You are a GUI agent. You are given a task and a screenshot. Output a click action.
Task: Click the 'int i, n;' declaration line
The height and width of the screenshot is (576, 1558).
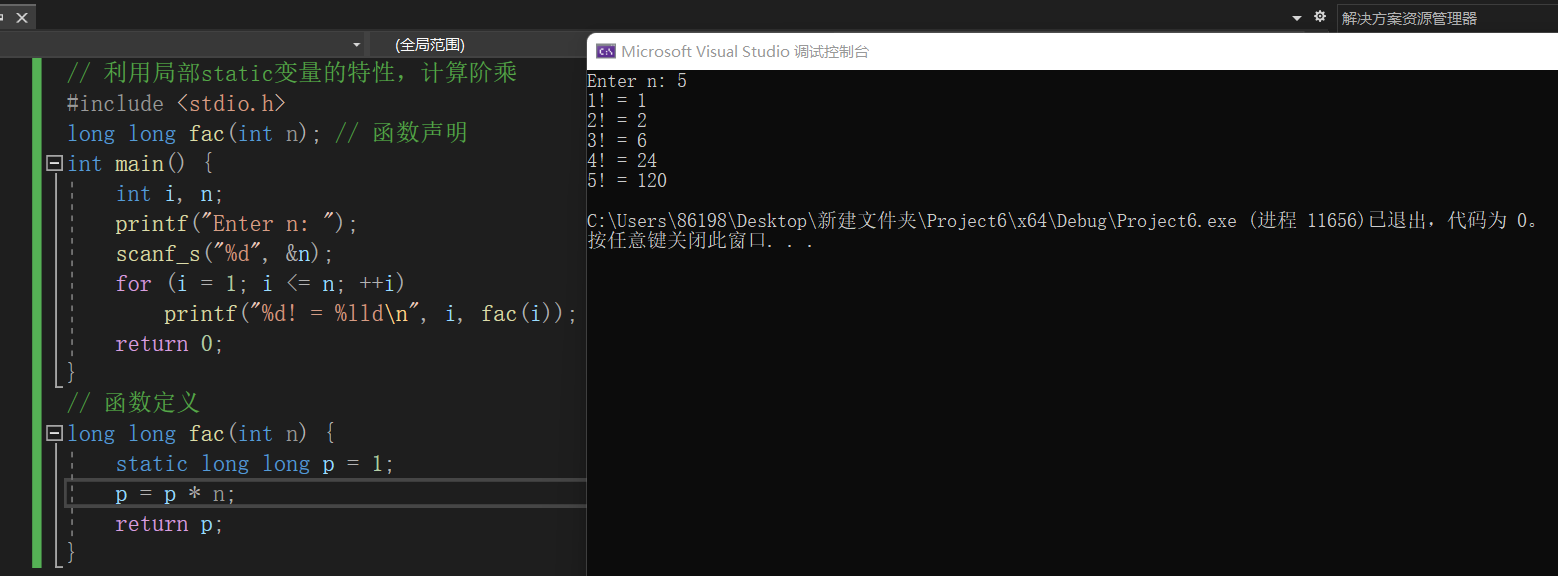(169, 194)
